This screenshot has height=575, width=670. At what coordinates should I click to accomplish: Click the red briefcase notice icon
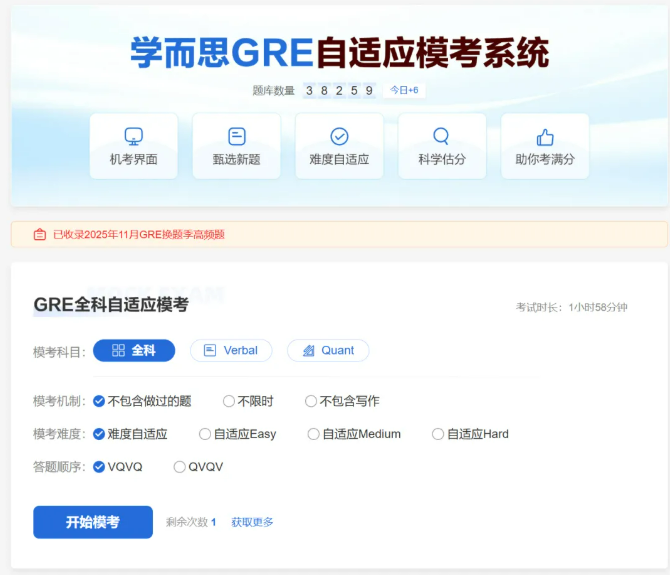pos(39,235)
